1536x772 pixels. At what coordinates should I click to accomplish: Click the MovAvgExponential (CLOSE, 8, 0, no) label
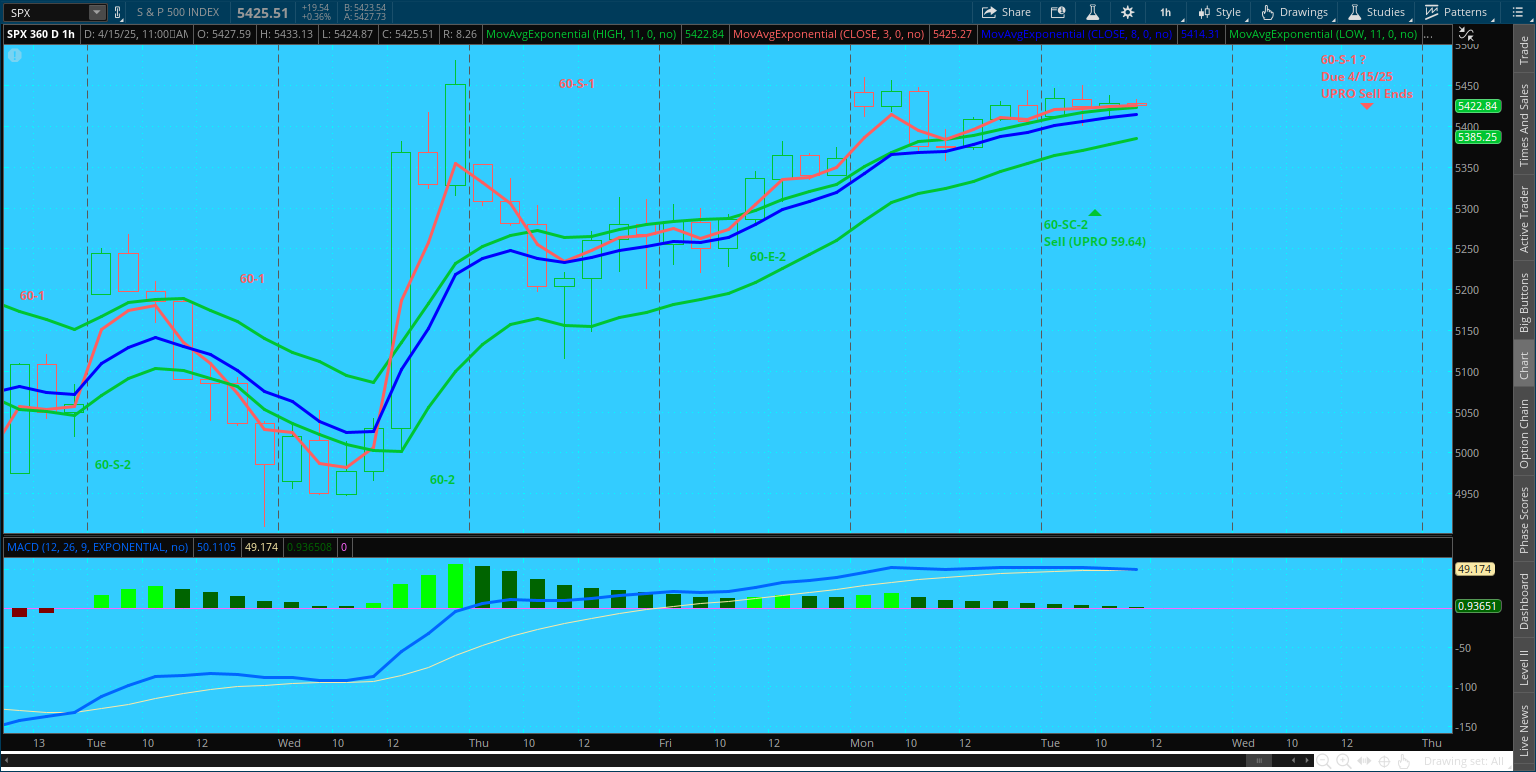click(x=1076, y=34)
